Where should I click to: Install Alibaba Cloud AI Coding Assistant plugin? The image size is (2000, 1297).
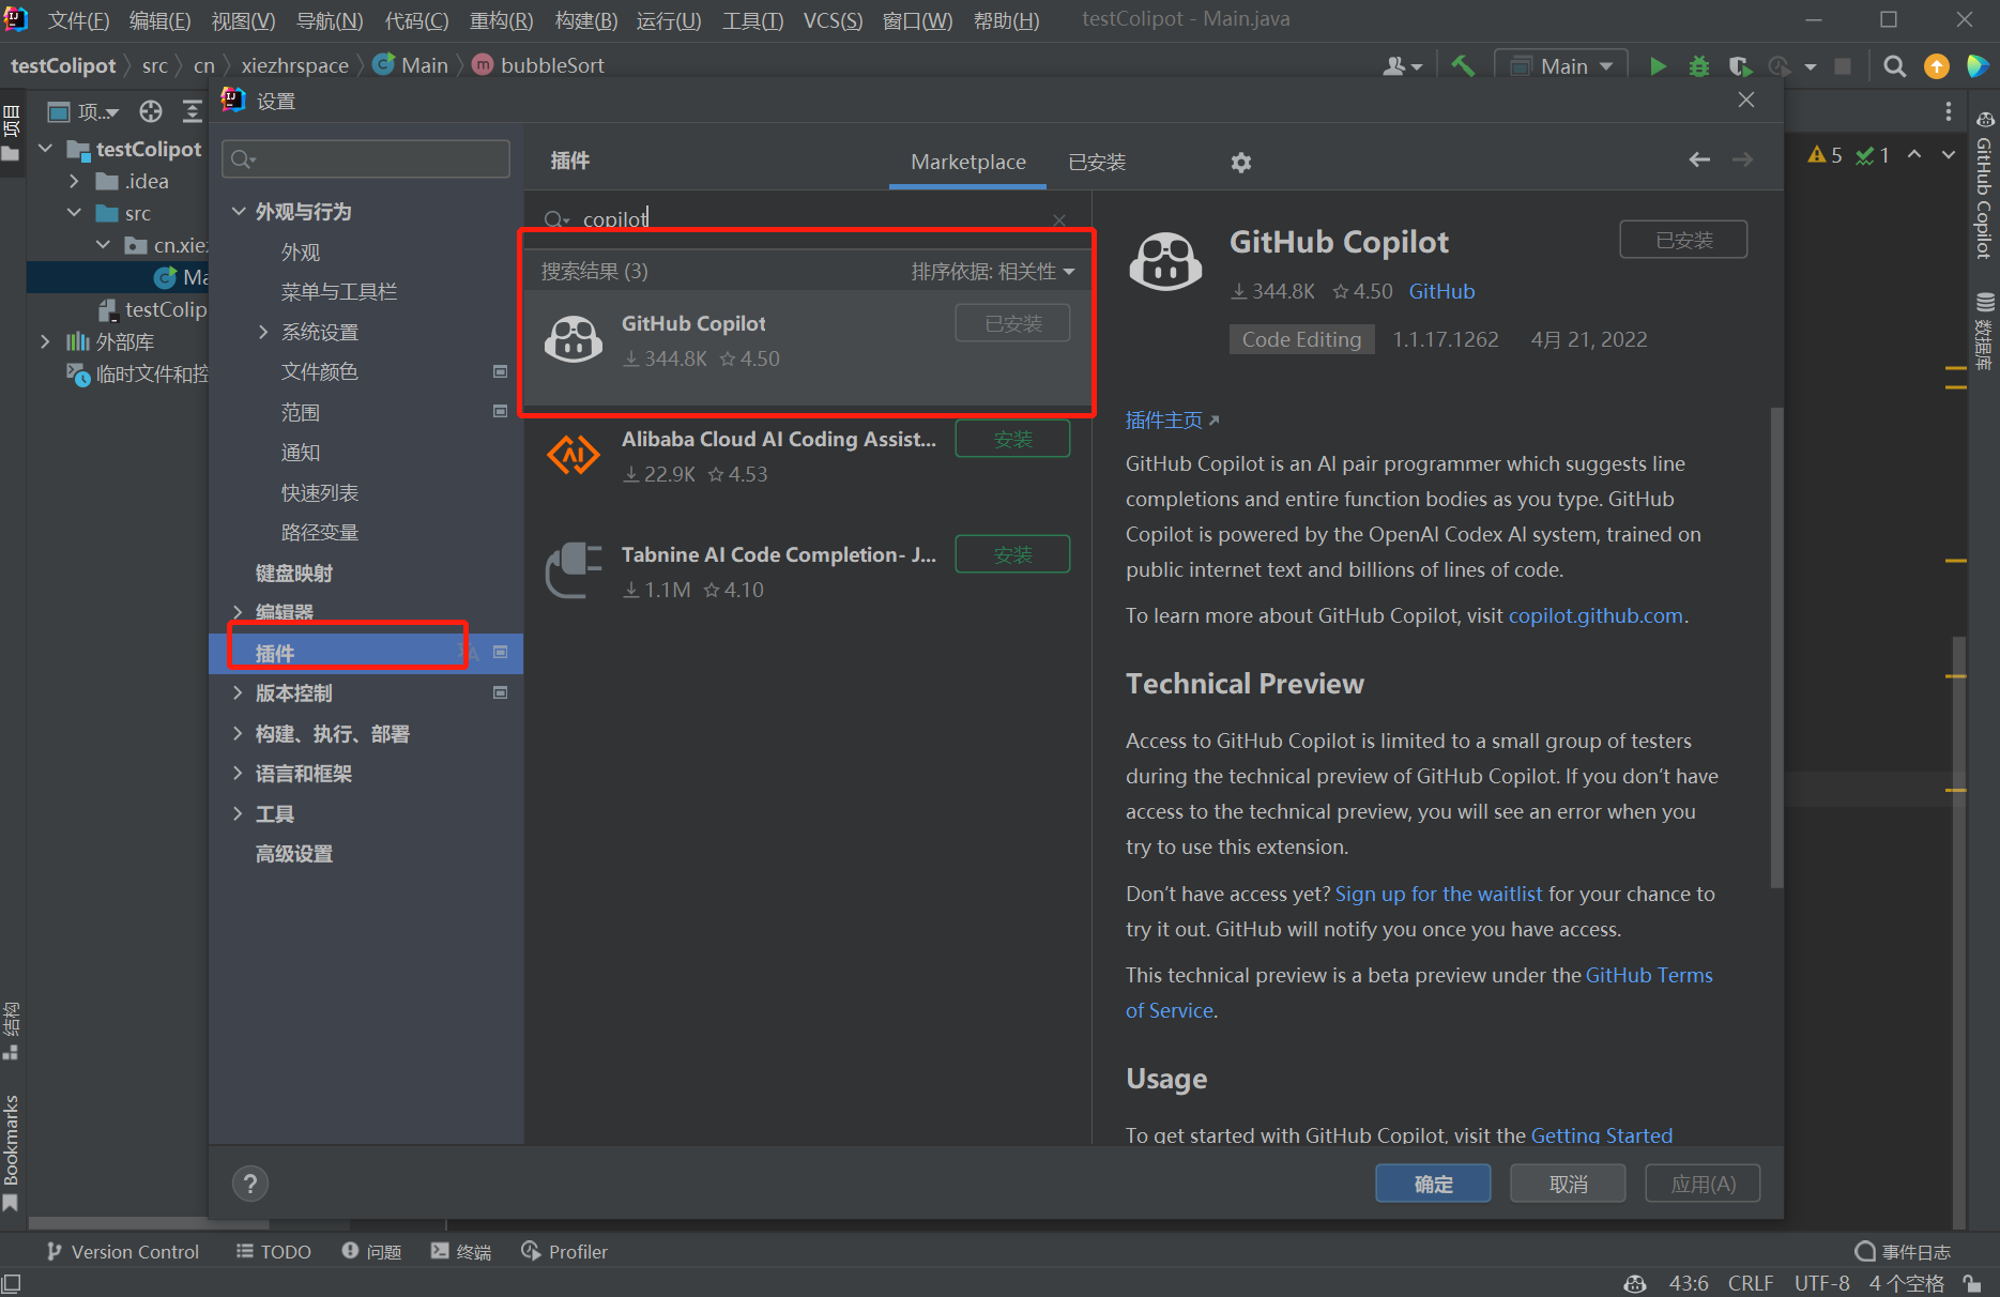point(1012,439)
